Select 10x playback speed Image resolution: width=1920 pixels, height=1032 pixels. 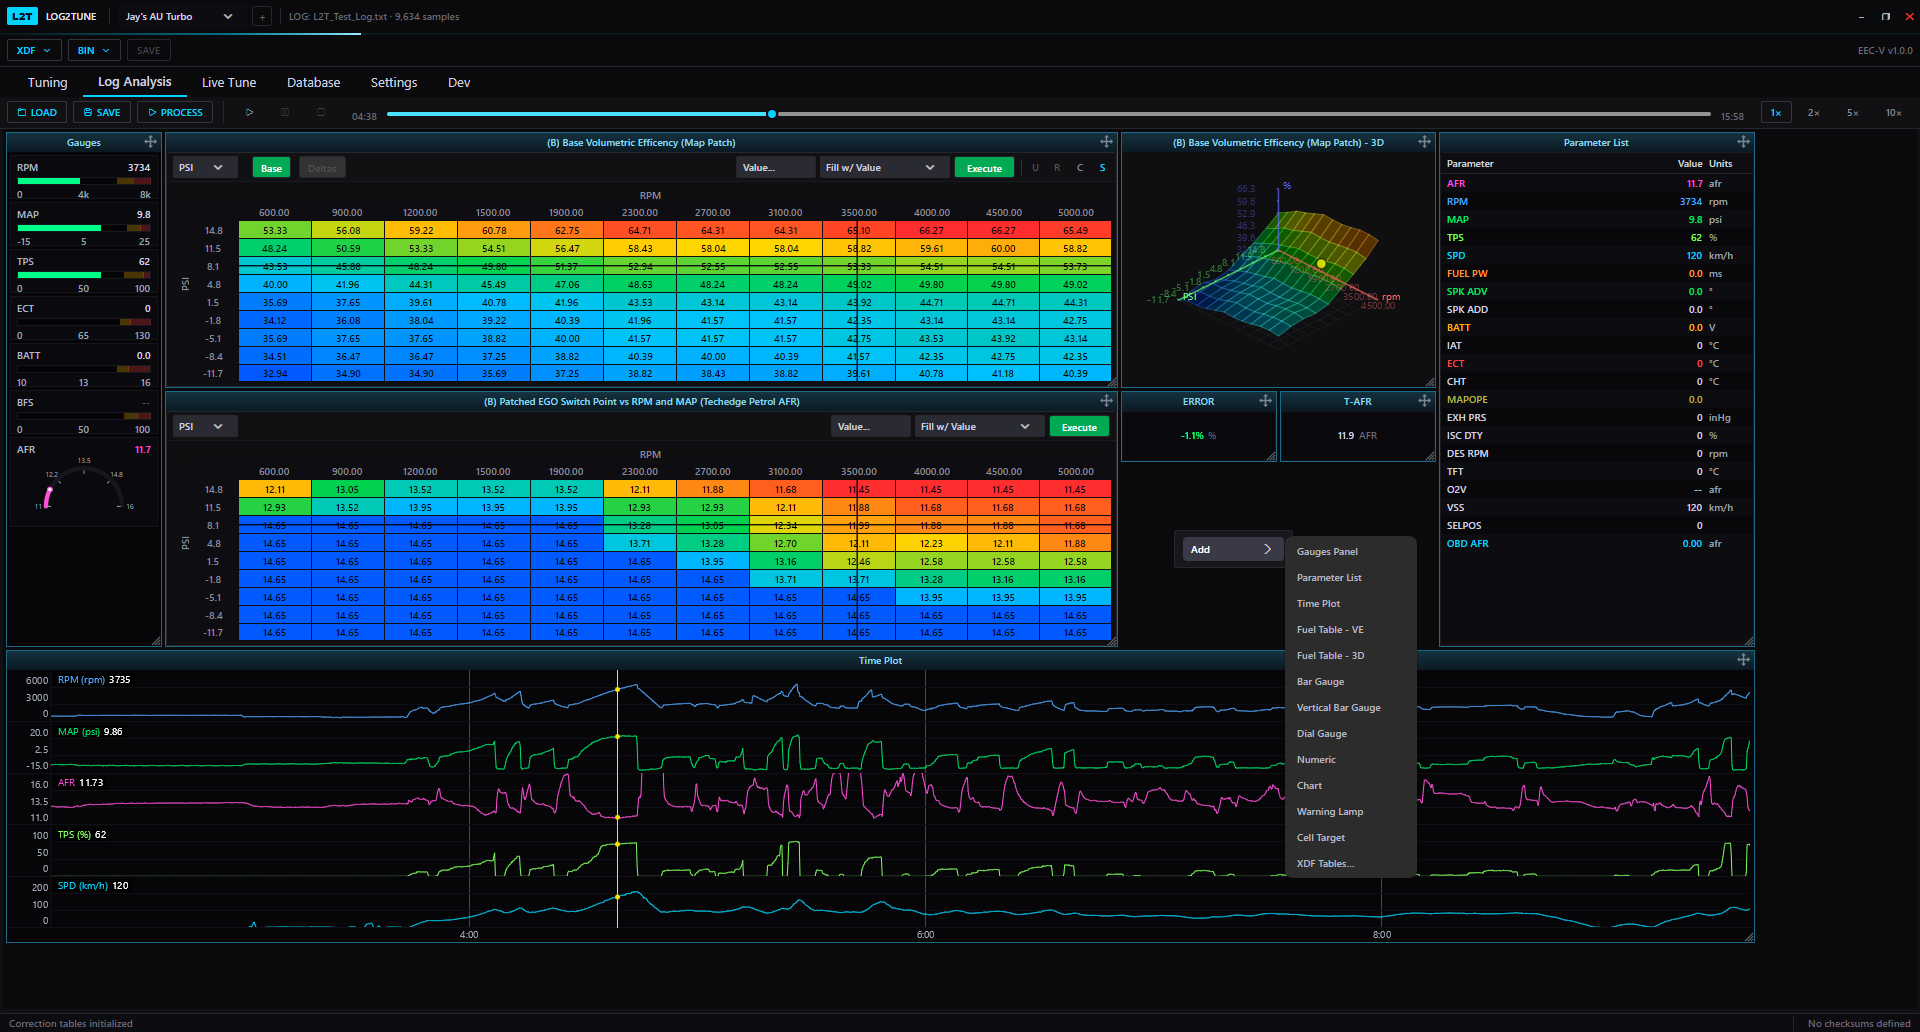tap(1893, 113)
